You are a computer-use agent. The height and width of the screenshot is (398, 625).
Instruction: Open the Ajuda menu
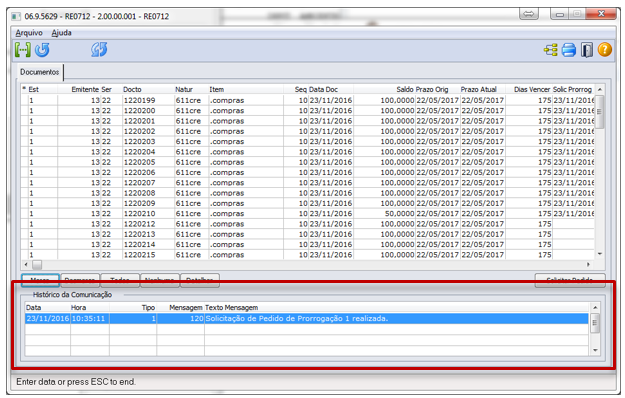pos(61,33)
